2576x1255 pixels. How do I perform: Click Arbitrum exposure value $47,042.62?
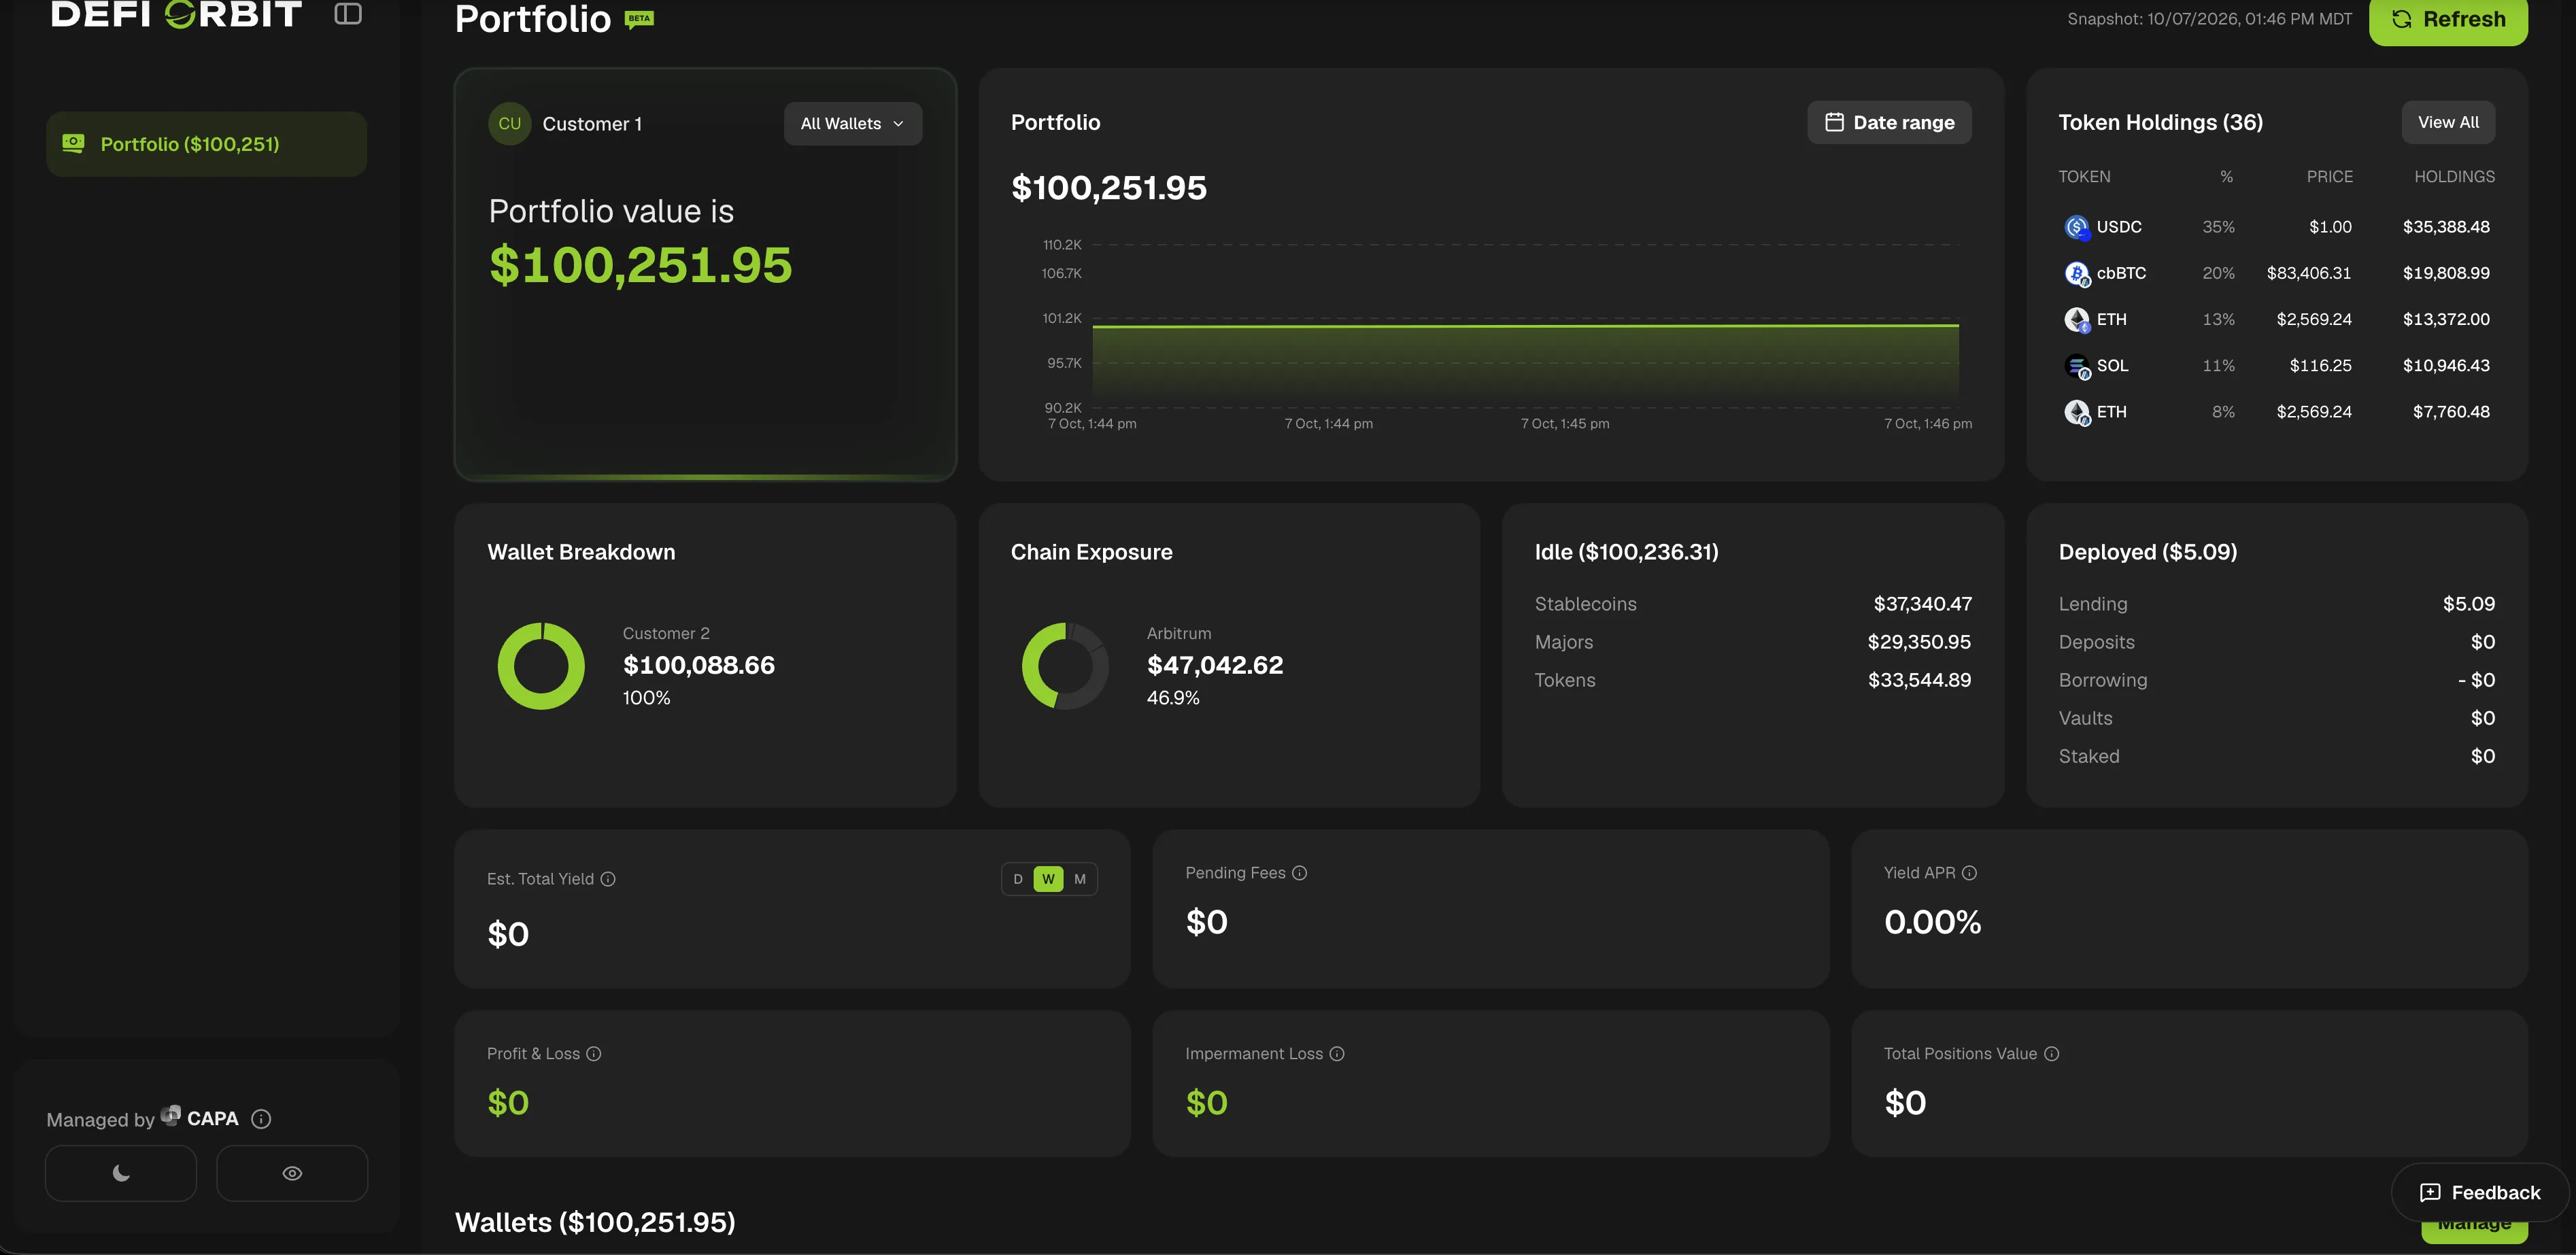tap(1215, 666)
